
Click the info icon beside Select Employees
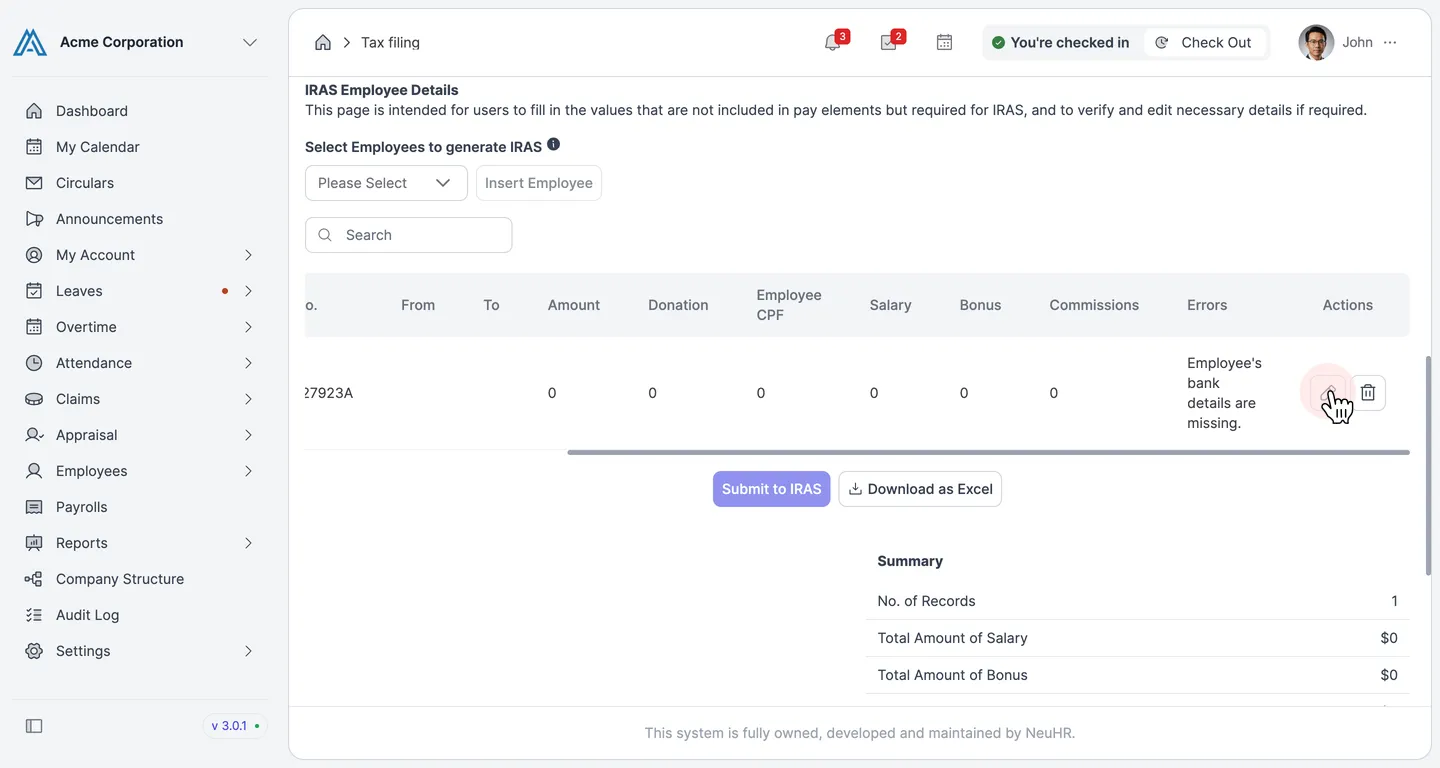click(553, 145)
